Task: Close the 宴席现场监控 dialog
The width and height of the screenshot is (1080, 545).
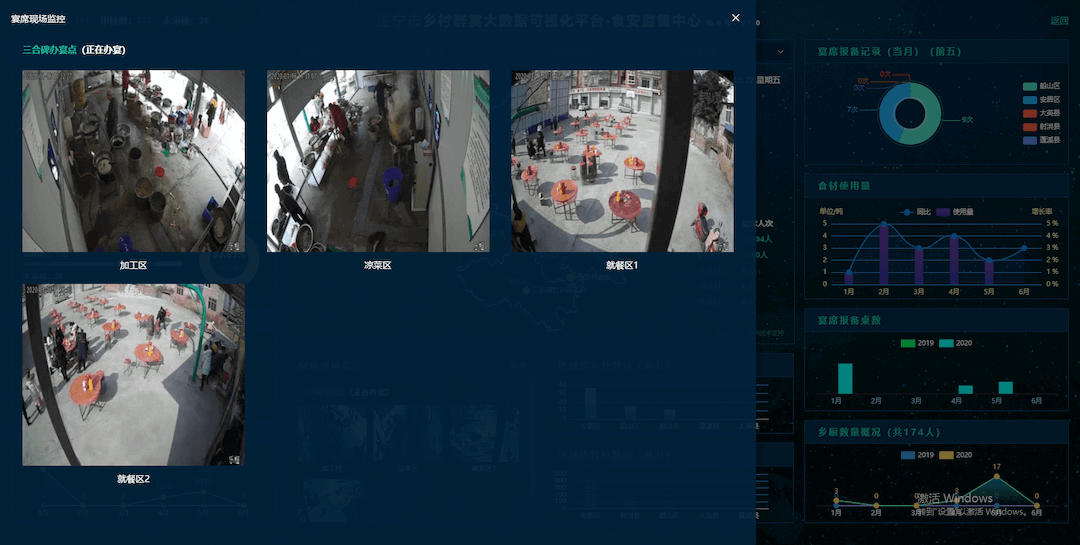Action: [x=736, y=18]
